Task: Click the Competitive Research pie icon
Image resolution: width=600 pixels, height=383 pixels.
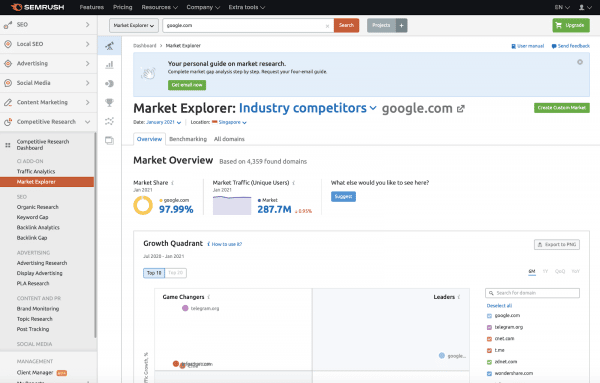Action: pyautogui.click(x=8, y=122)
